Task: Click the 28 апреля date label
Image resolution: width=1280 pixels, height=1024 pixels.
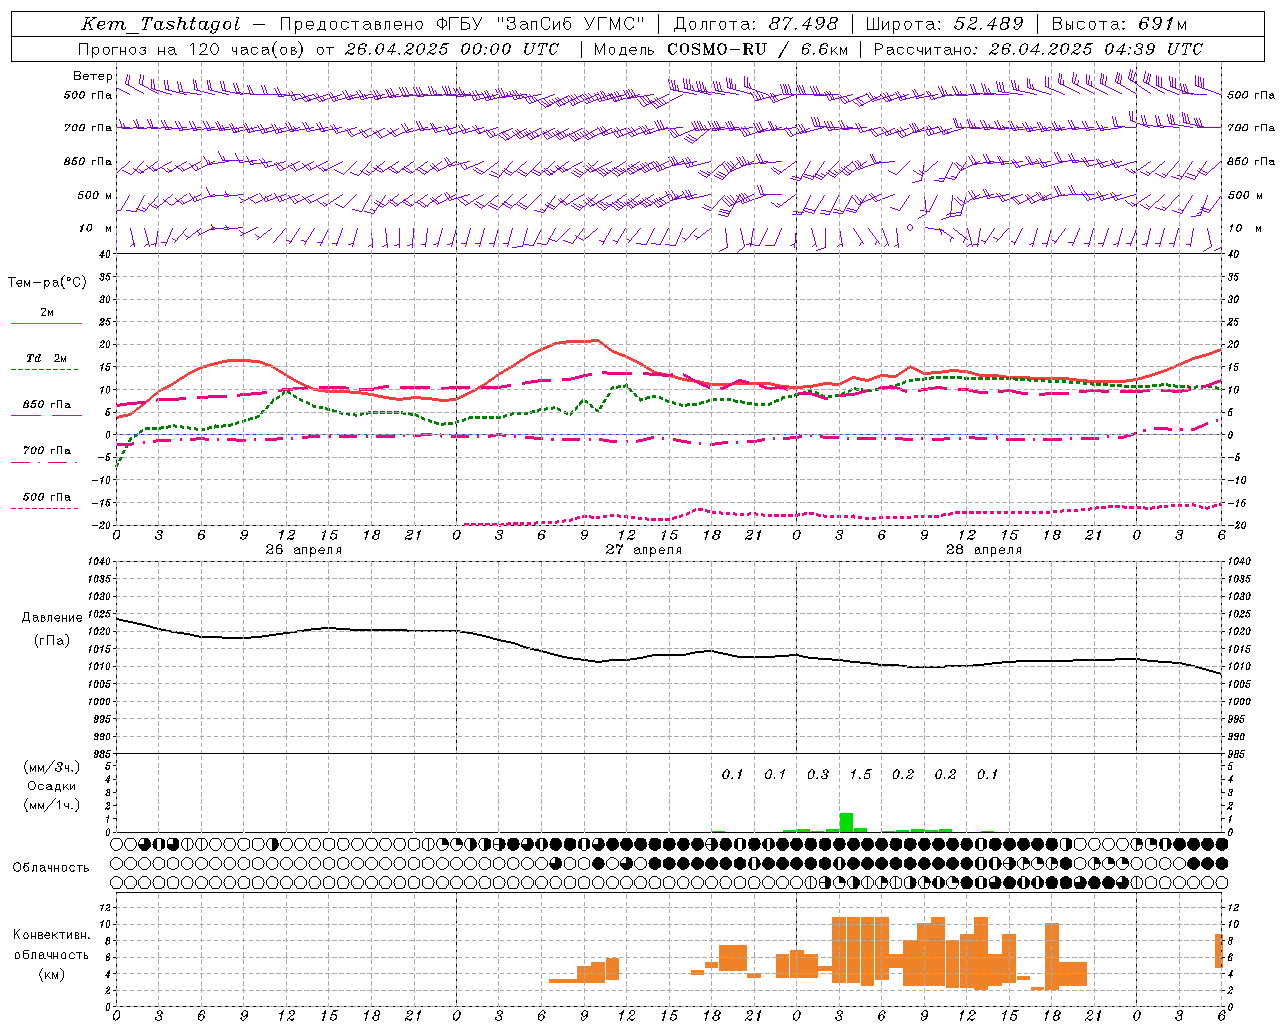Action: point(983,550)
